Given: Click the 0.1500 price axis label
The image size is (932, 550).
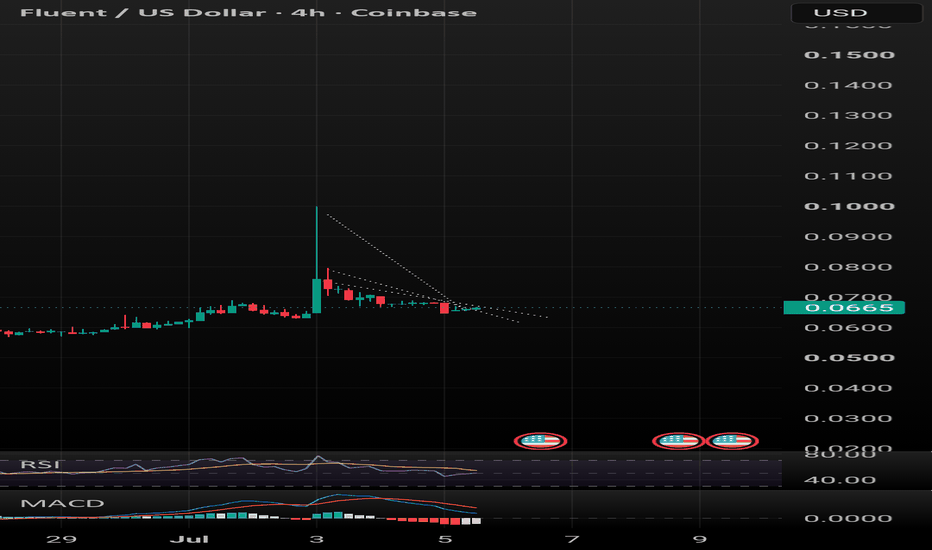Looking at the screenshot, I should [x=849, y=55].
